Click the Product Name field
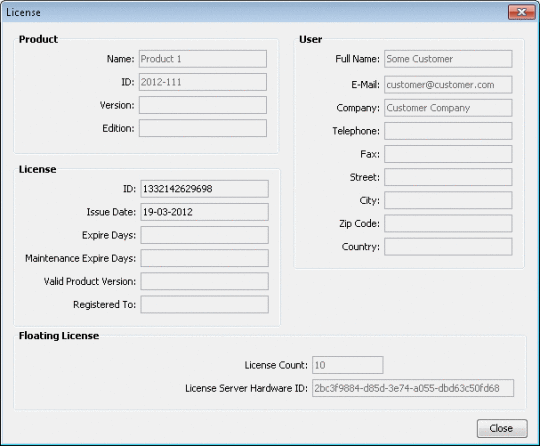The width and height of the screenshot is (540, 446). pos(203,59)
